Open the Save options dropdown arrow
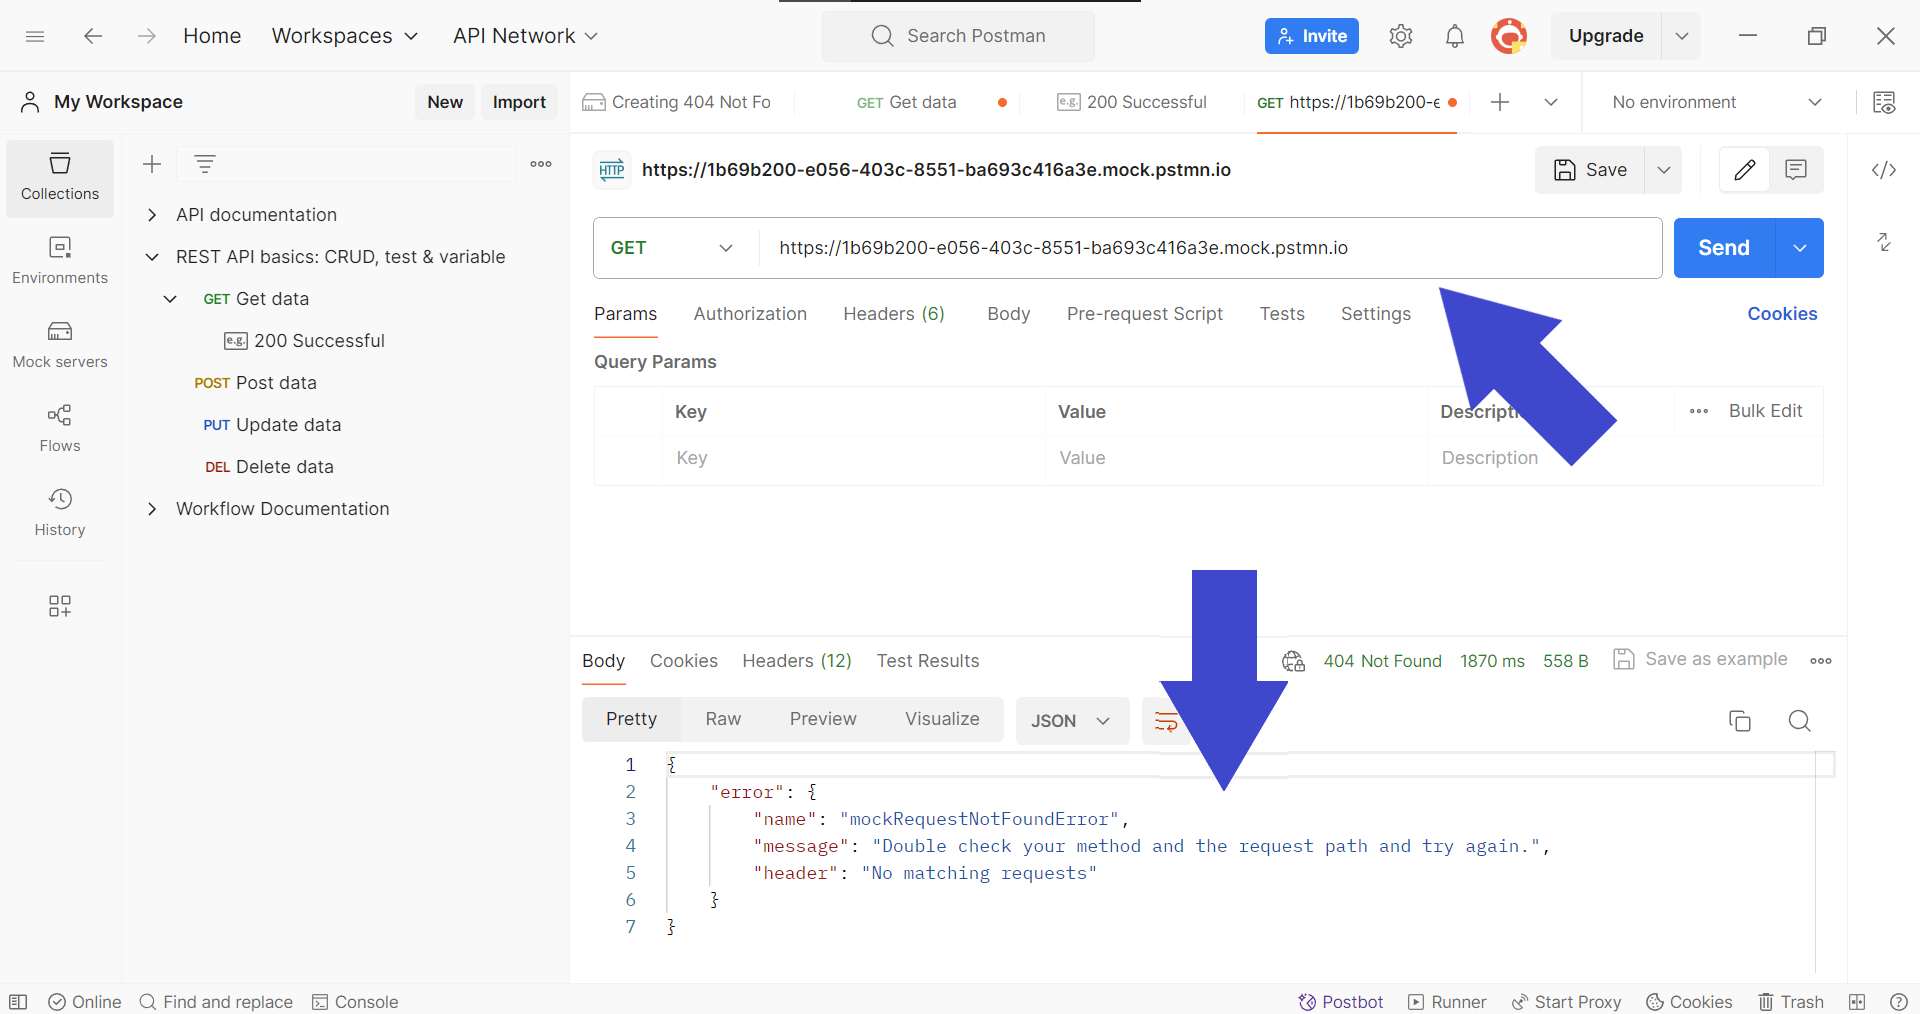Viewport: 1920px width, 1014px height. (1664, 170)
